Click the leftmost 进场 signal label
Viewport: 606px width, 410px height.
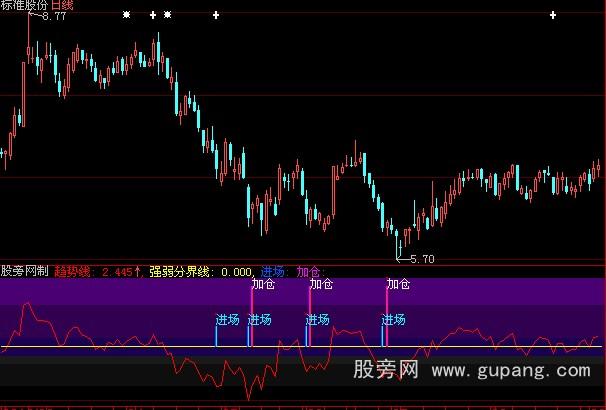point(227,320)
